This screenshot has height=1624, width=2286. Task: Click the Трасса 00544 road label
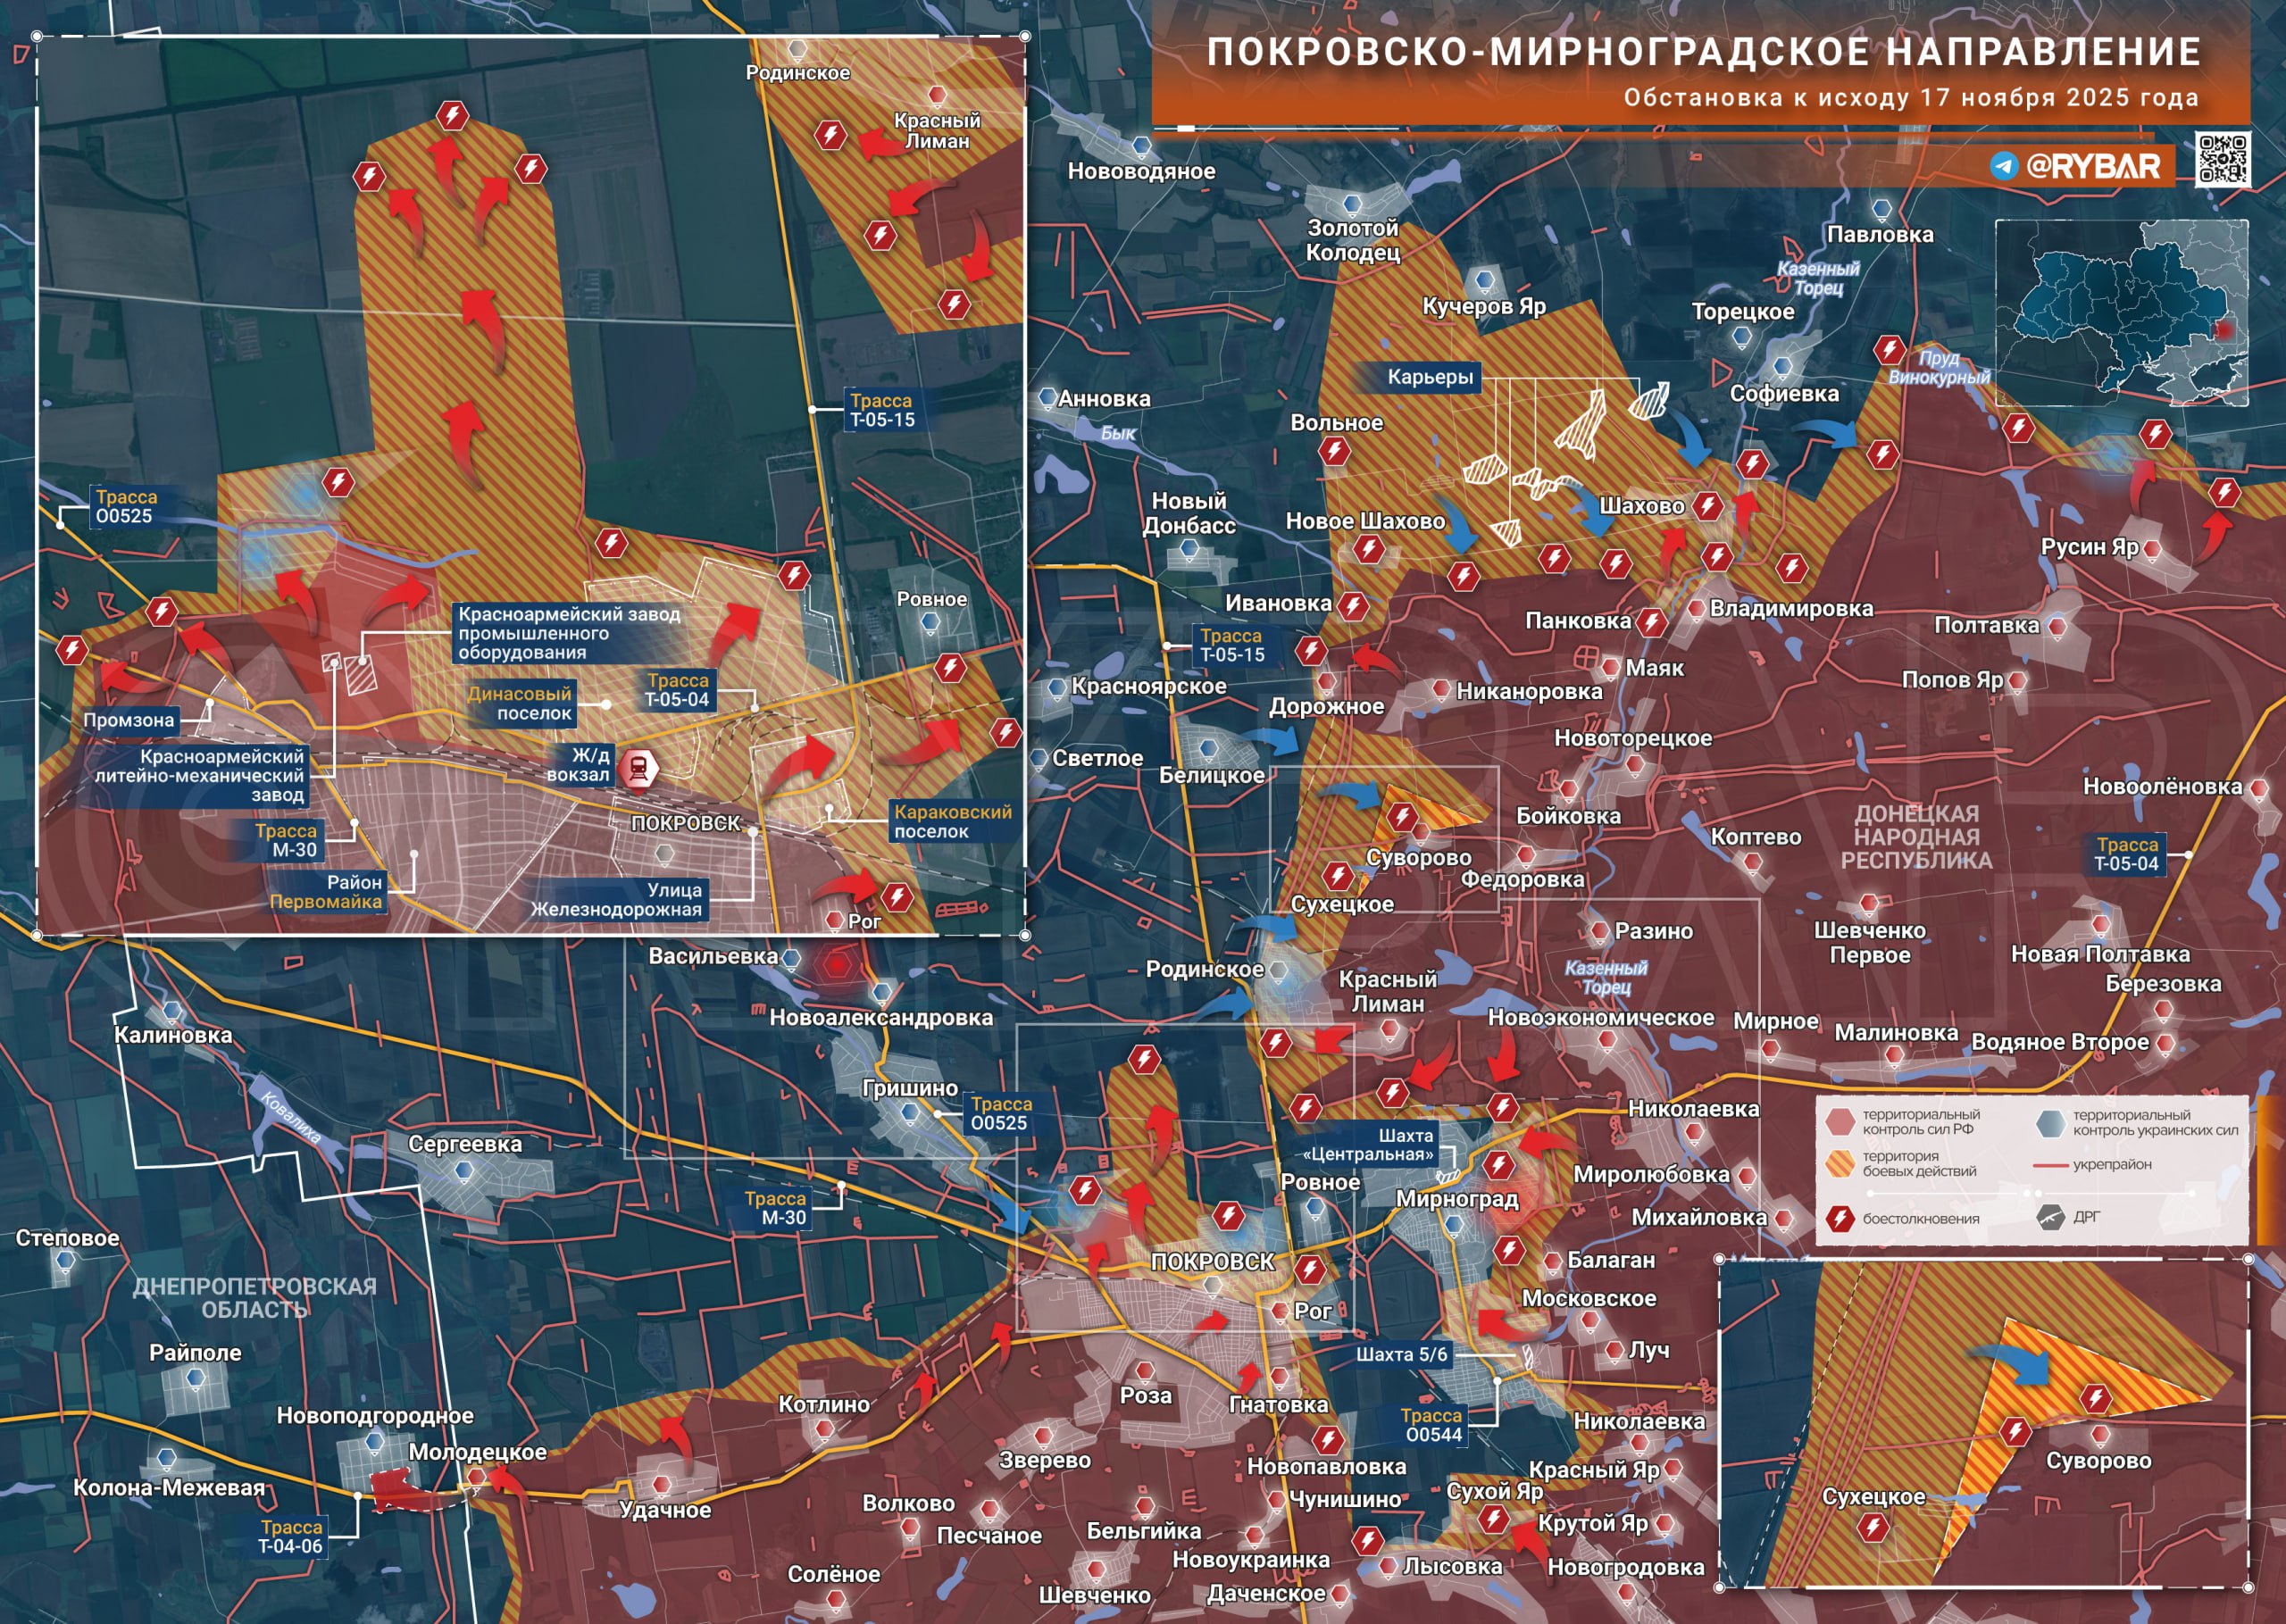[x=1432, y=1425]
